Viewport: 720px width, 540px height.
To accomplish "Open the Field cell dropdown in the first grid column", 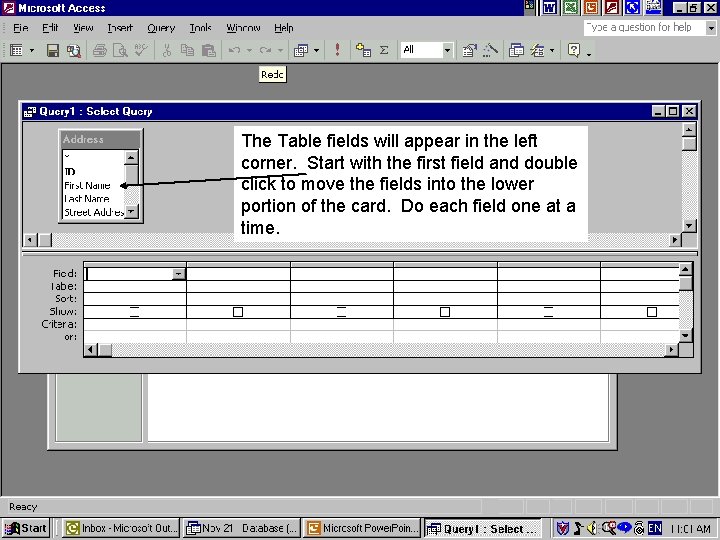I will pos(178,274).
